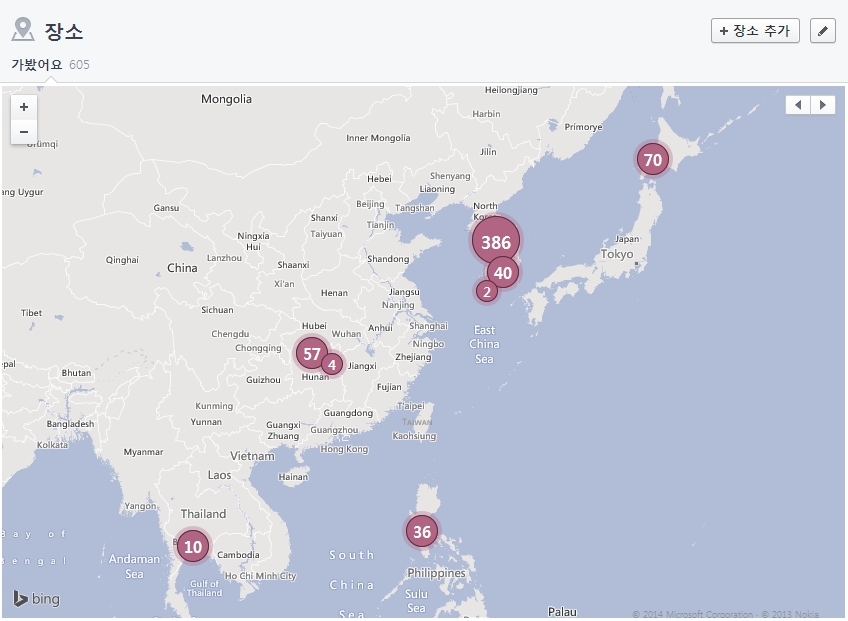Screen dimensions: 848x621
Task: Click the Palau label on the map
Action: tap(562, 612)
